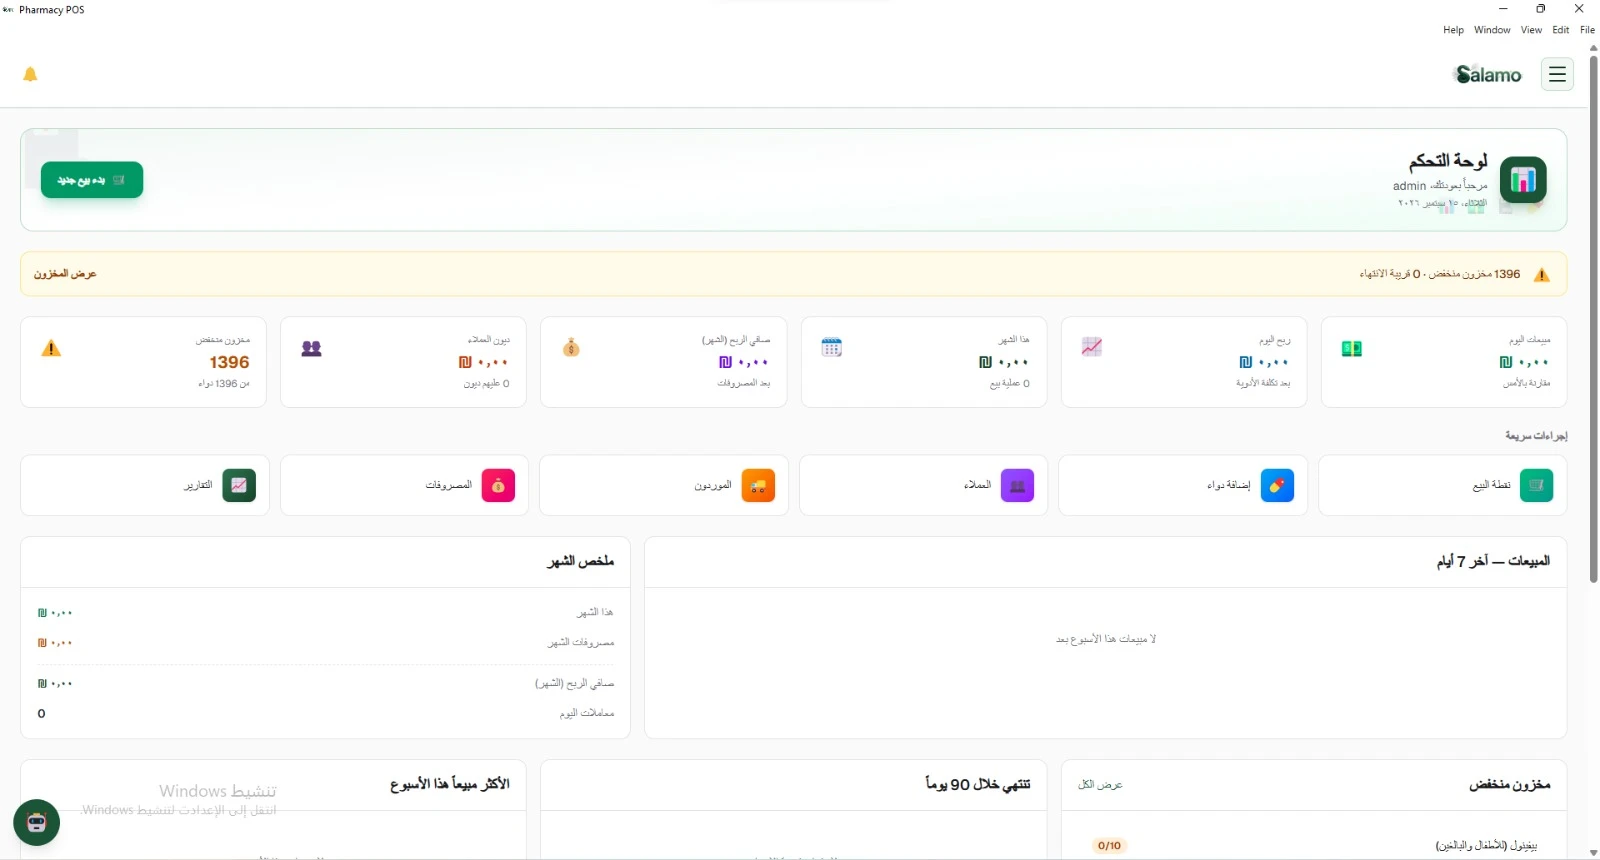This screenshot has width=1600, height=860.
Task: Click the cash icon on مبيعات اليوم card
Action: (x=1351, y=348)
